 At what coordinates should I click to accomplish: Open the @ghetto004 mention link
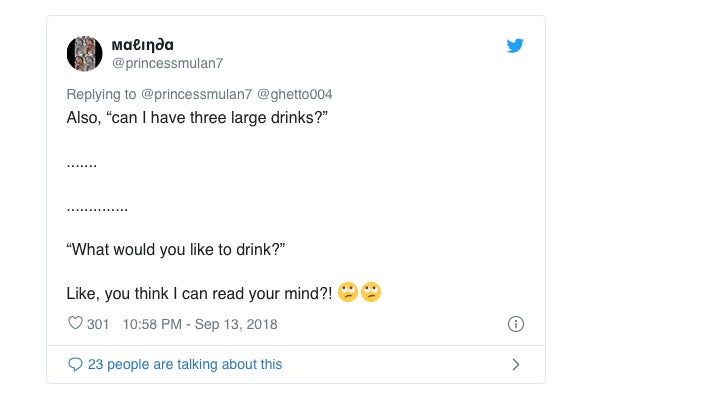point(295,94)
